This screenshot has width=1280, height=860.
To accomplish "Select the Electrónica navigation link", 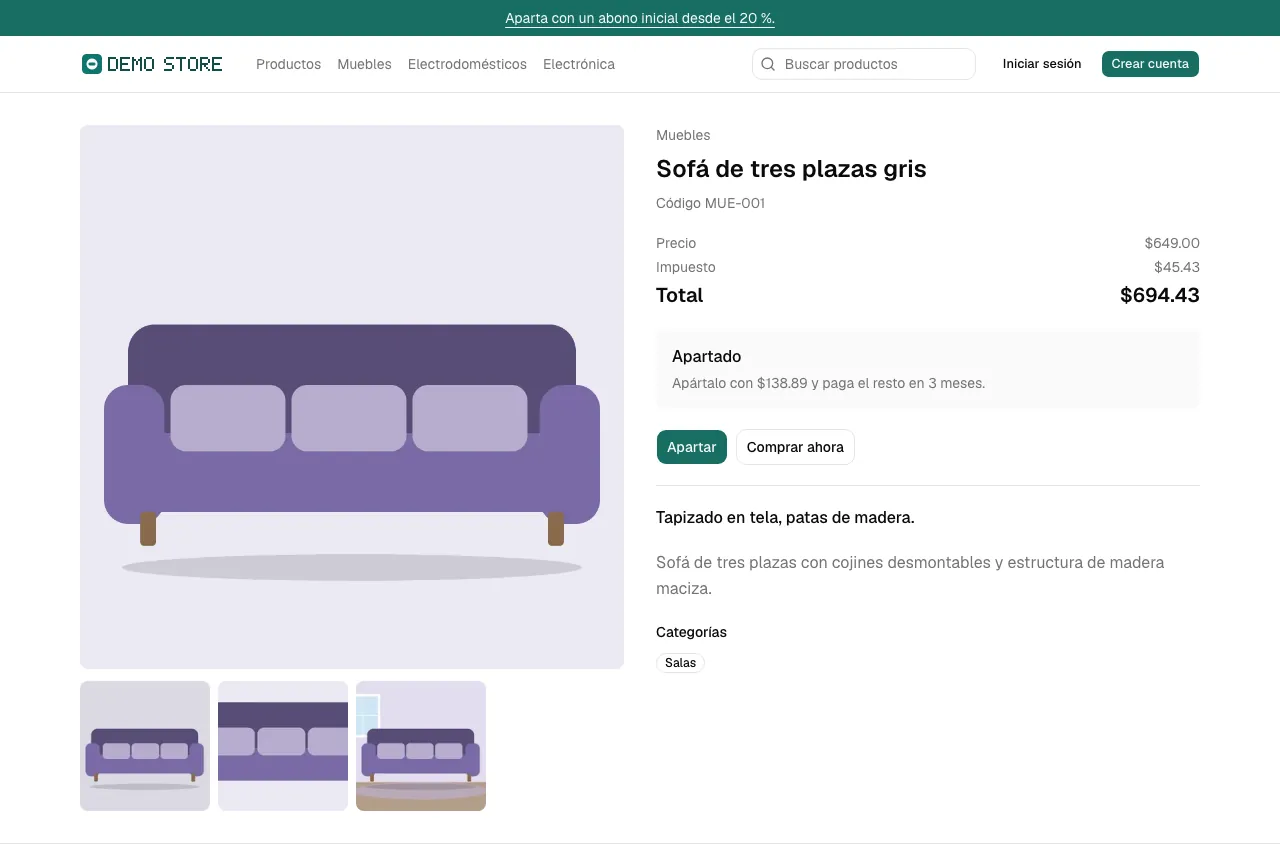I will pyautogui.click(x=579, y=64).
